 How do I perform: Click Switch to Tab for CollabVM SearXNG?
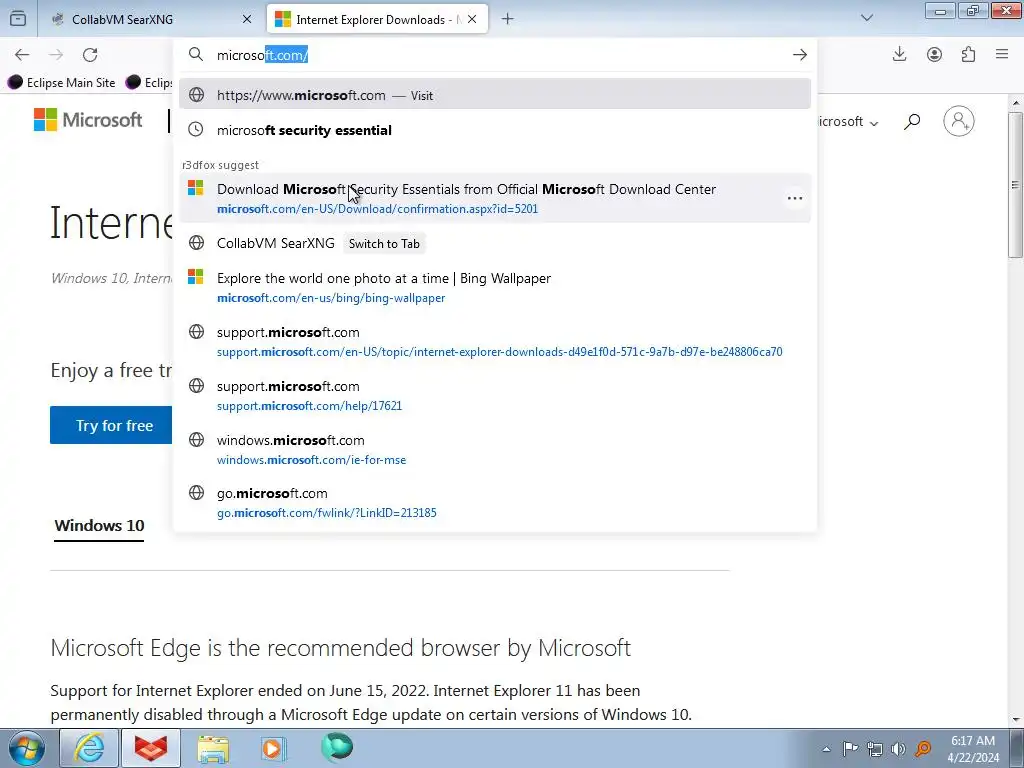coord(384,244)
